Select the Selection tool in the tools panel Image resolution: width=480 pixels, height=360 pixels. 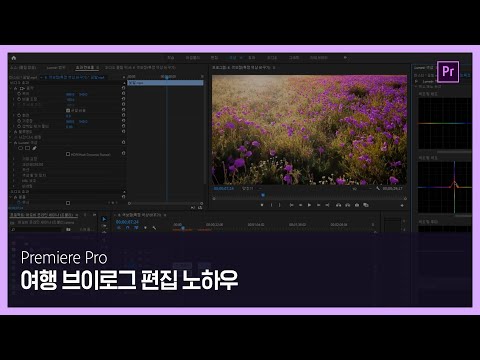tap(104, 219)
